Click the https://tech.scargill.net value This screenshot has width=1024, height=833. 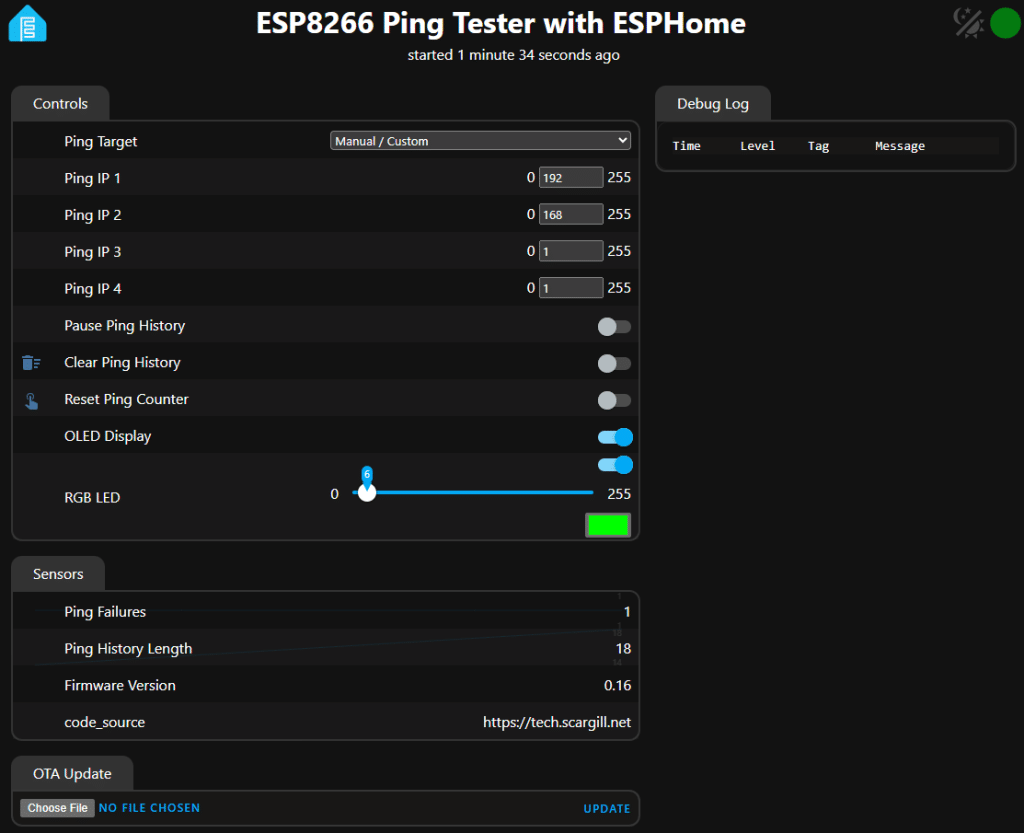click(557, 722)
